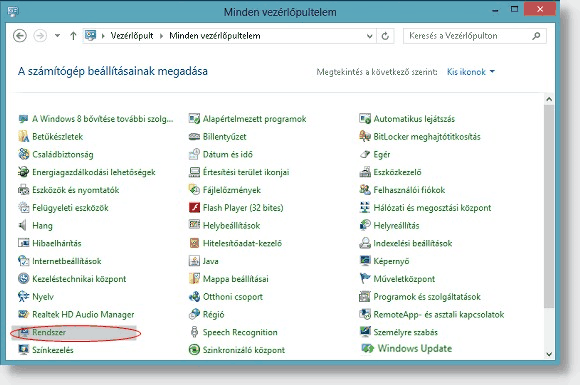
Task: Open the Hang speaker icon
Action: tap(23, 225)
